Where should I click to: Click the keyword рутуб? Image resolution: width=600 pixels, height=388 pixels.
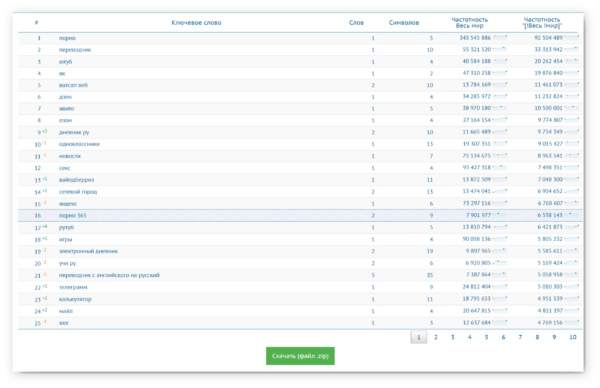(x=66, y=227)
